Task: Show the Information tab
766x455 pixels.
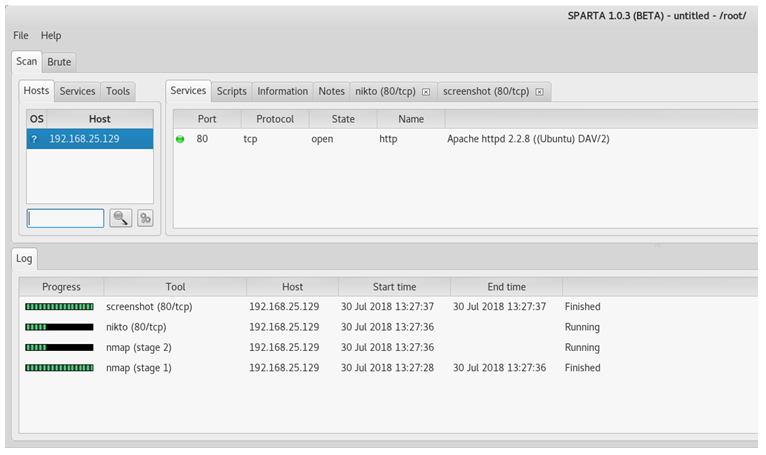Action: point(282,91)
